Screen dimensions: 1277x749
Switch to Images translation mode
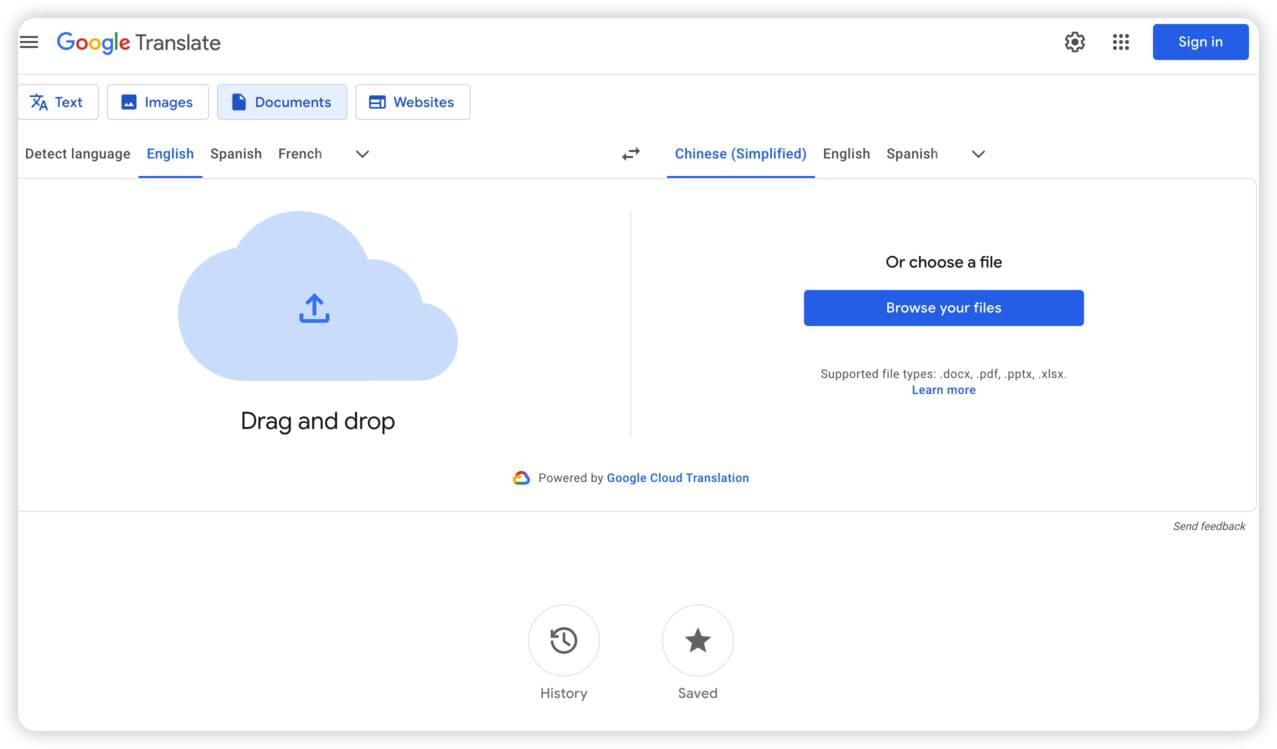click(158, 102)
